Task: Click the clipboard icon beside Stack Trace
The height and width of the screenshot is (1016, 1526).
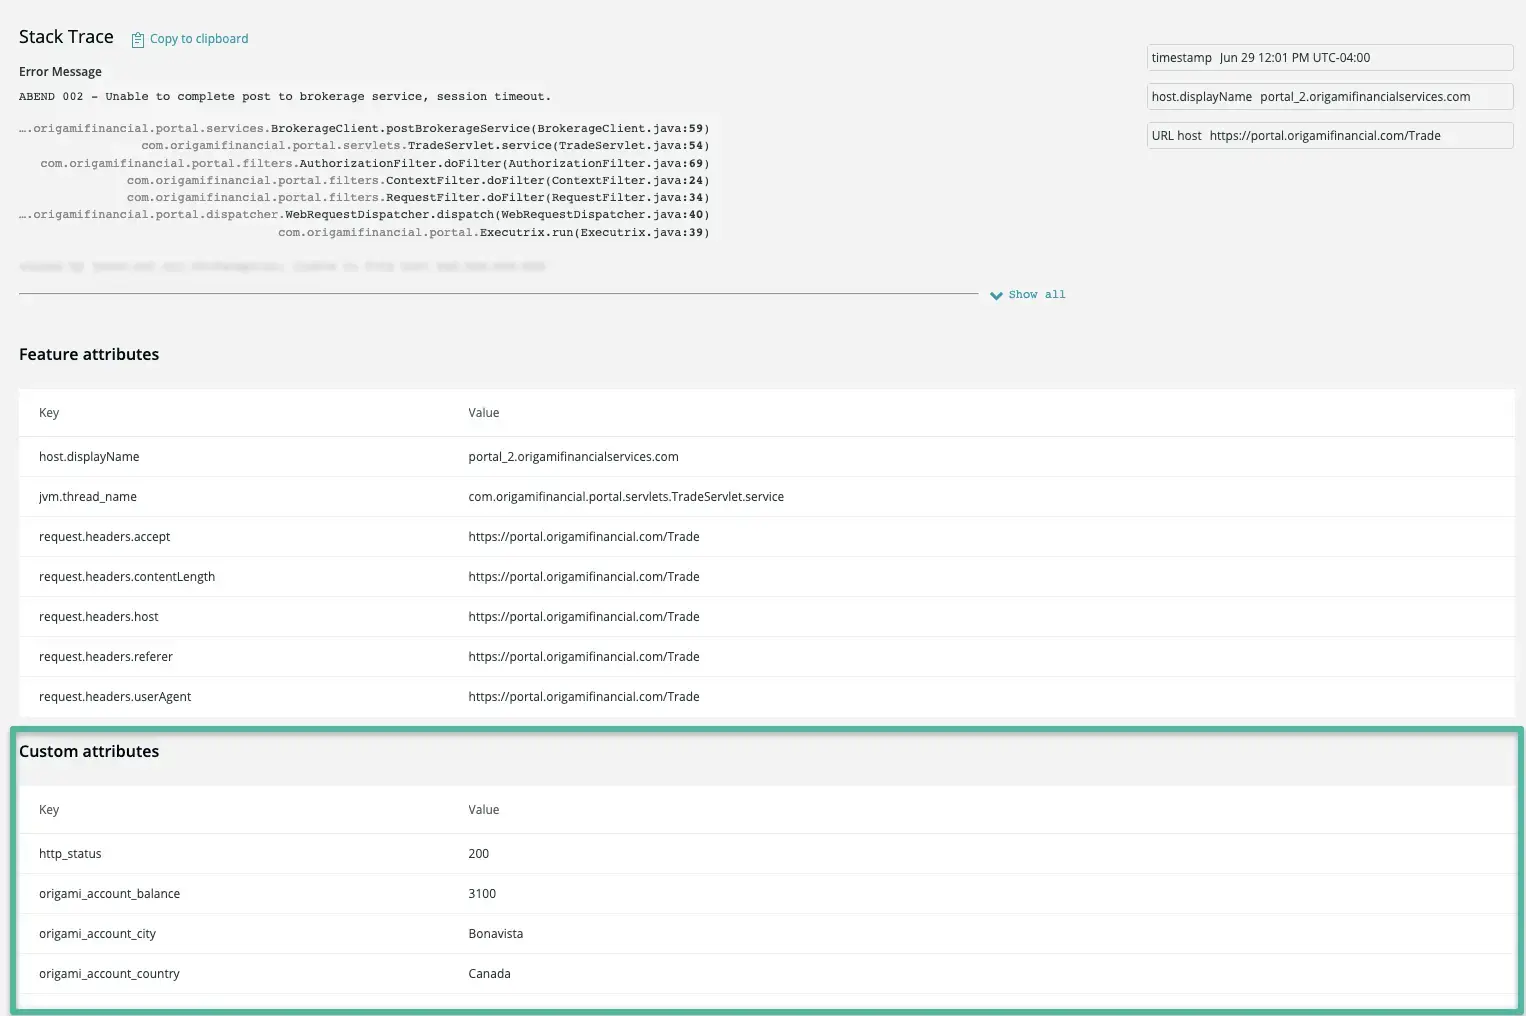Action: click(x=138, y=40)
